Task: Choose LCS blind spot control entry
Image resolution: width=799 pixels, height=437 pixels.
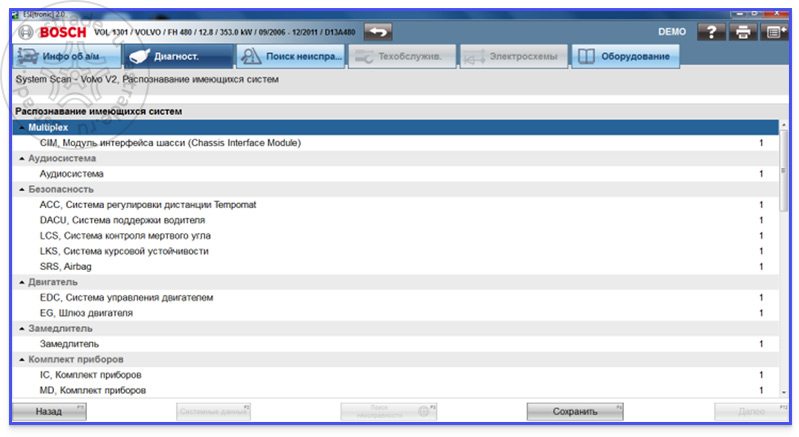Action: (x=395, y=236)
